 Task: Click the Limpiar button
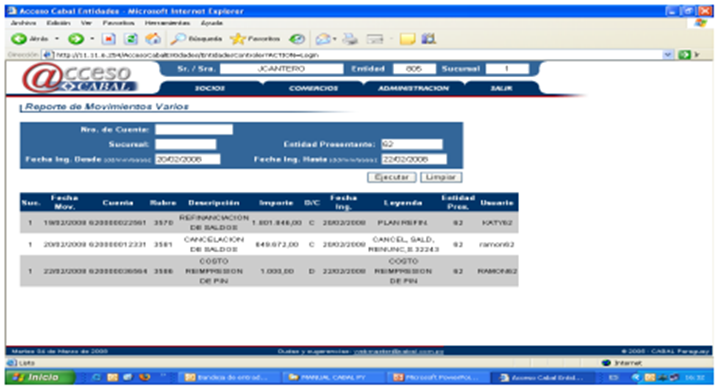[441, 177]
